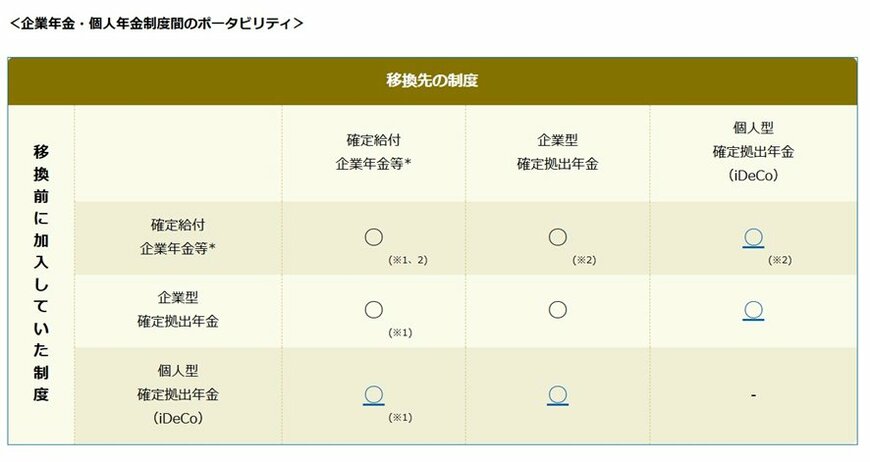Image resolution: width=870 pixels, height=462 pixels.
Task: Click the 移換先の制度 header bar
Action: (432, 80)
